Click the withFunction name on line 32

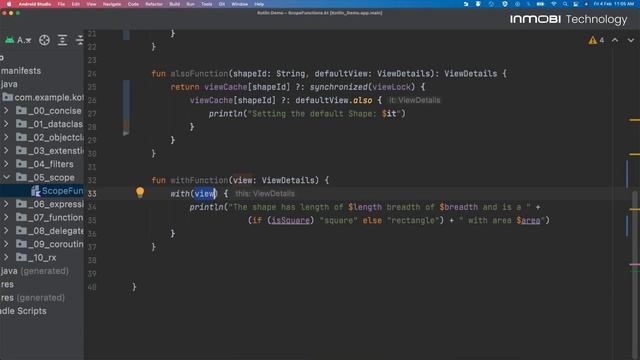[x=200, y=180]
